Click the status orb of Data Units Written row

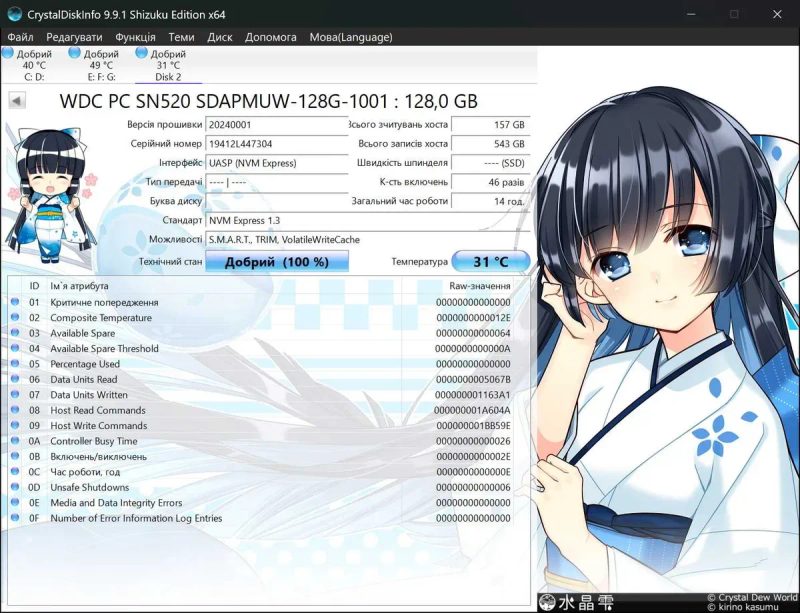[x=15, y=394]
